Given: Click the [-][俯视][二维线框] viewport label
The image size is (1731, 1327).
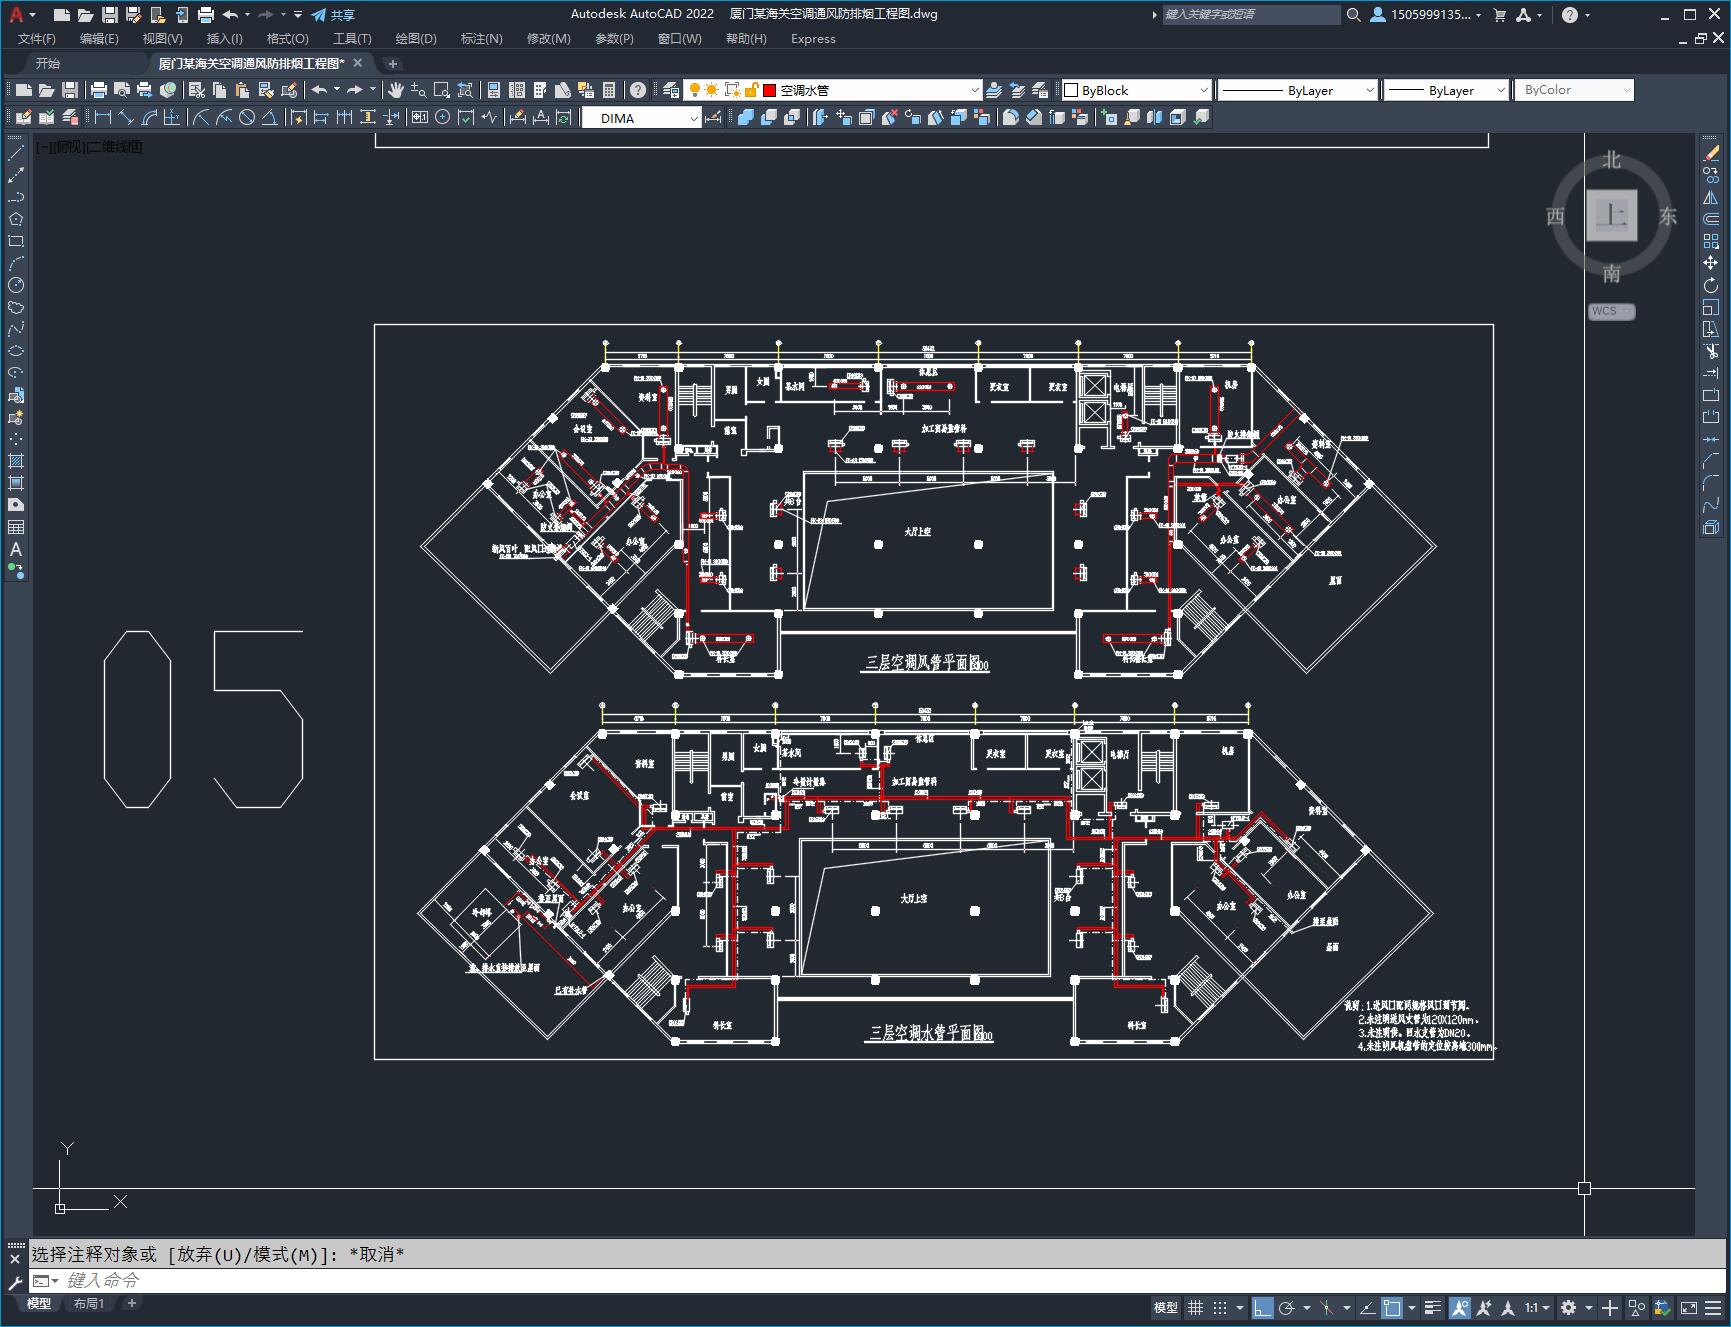Looking at the screenshot, I should (89, 147).
